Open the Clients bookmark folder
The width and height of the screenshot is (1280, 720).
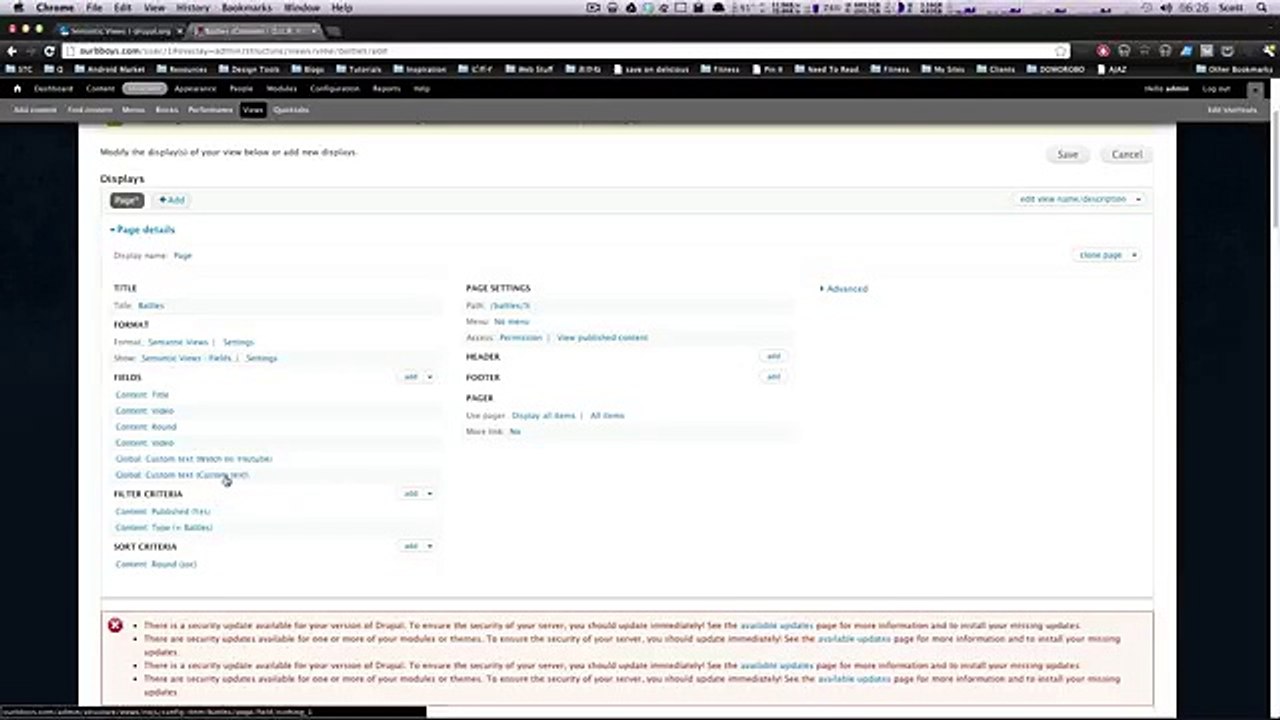coord(996,69)
